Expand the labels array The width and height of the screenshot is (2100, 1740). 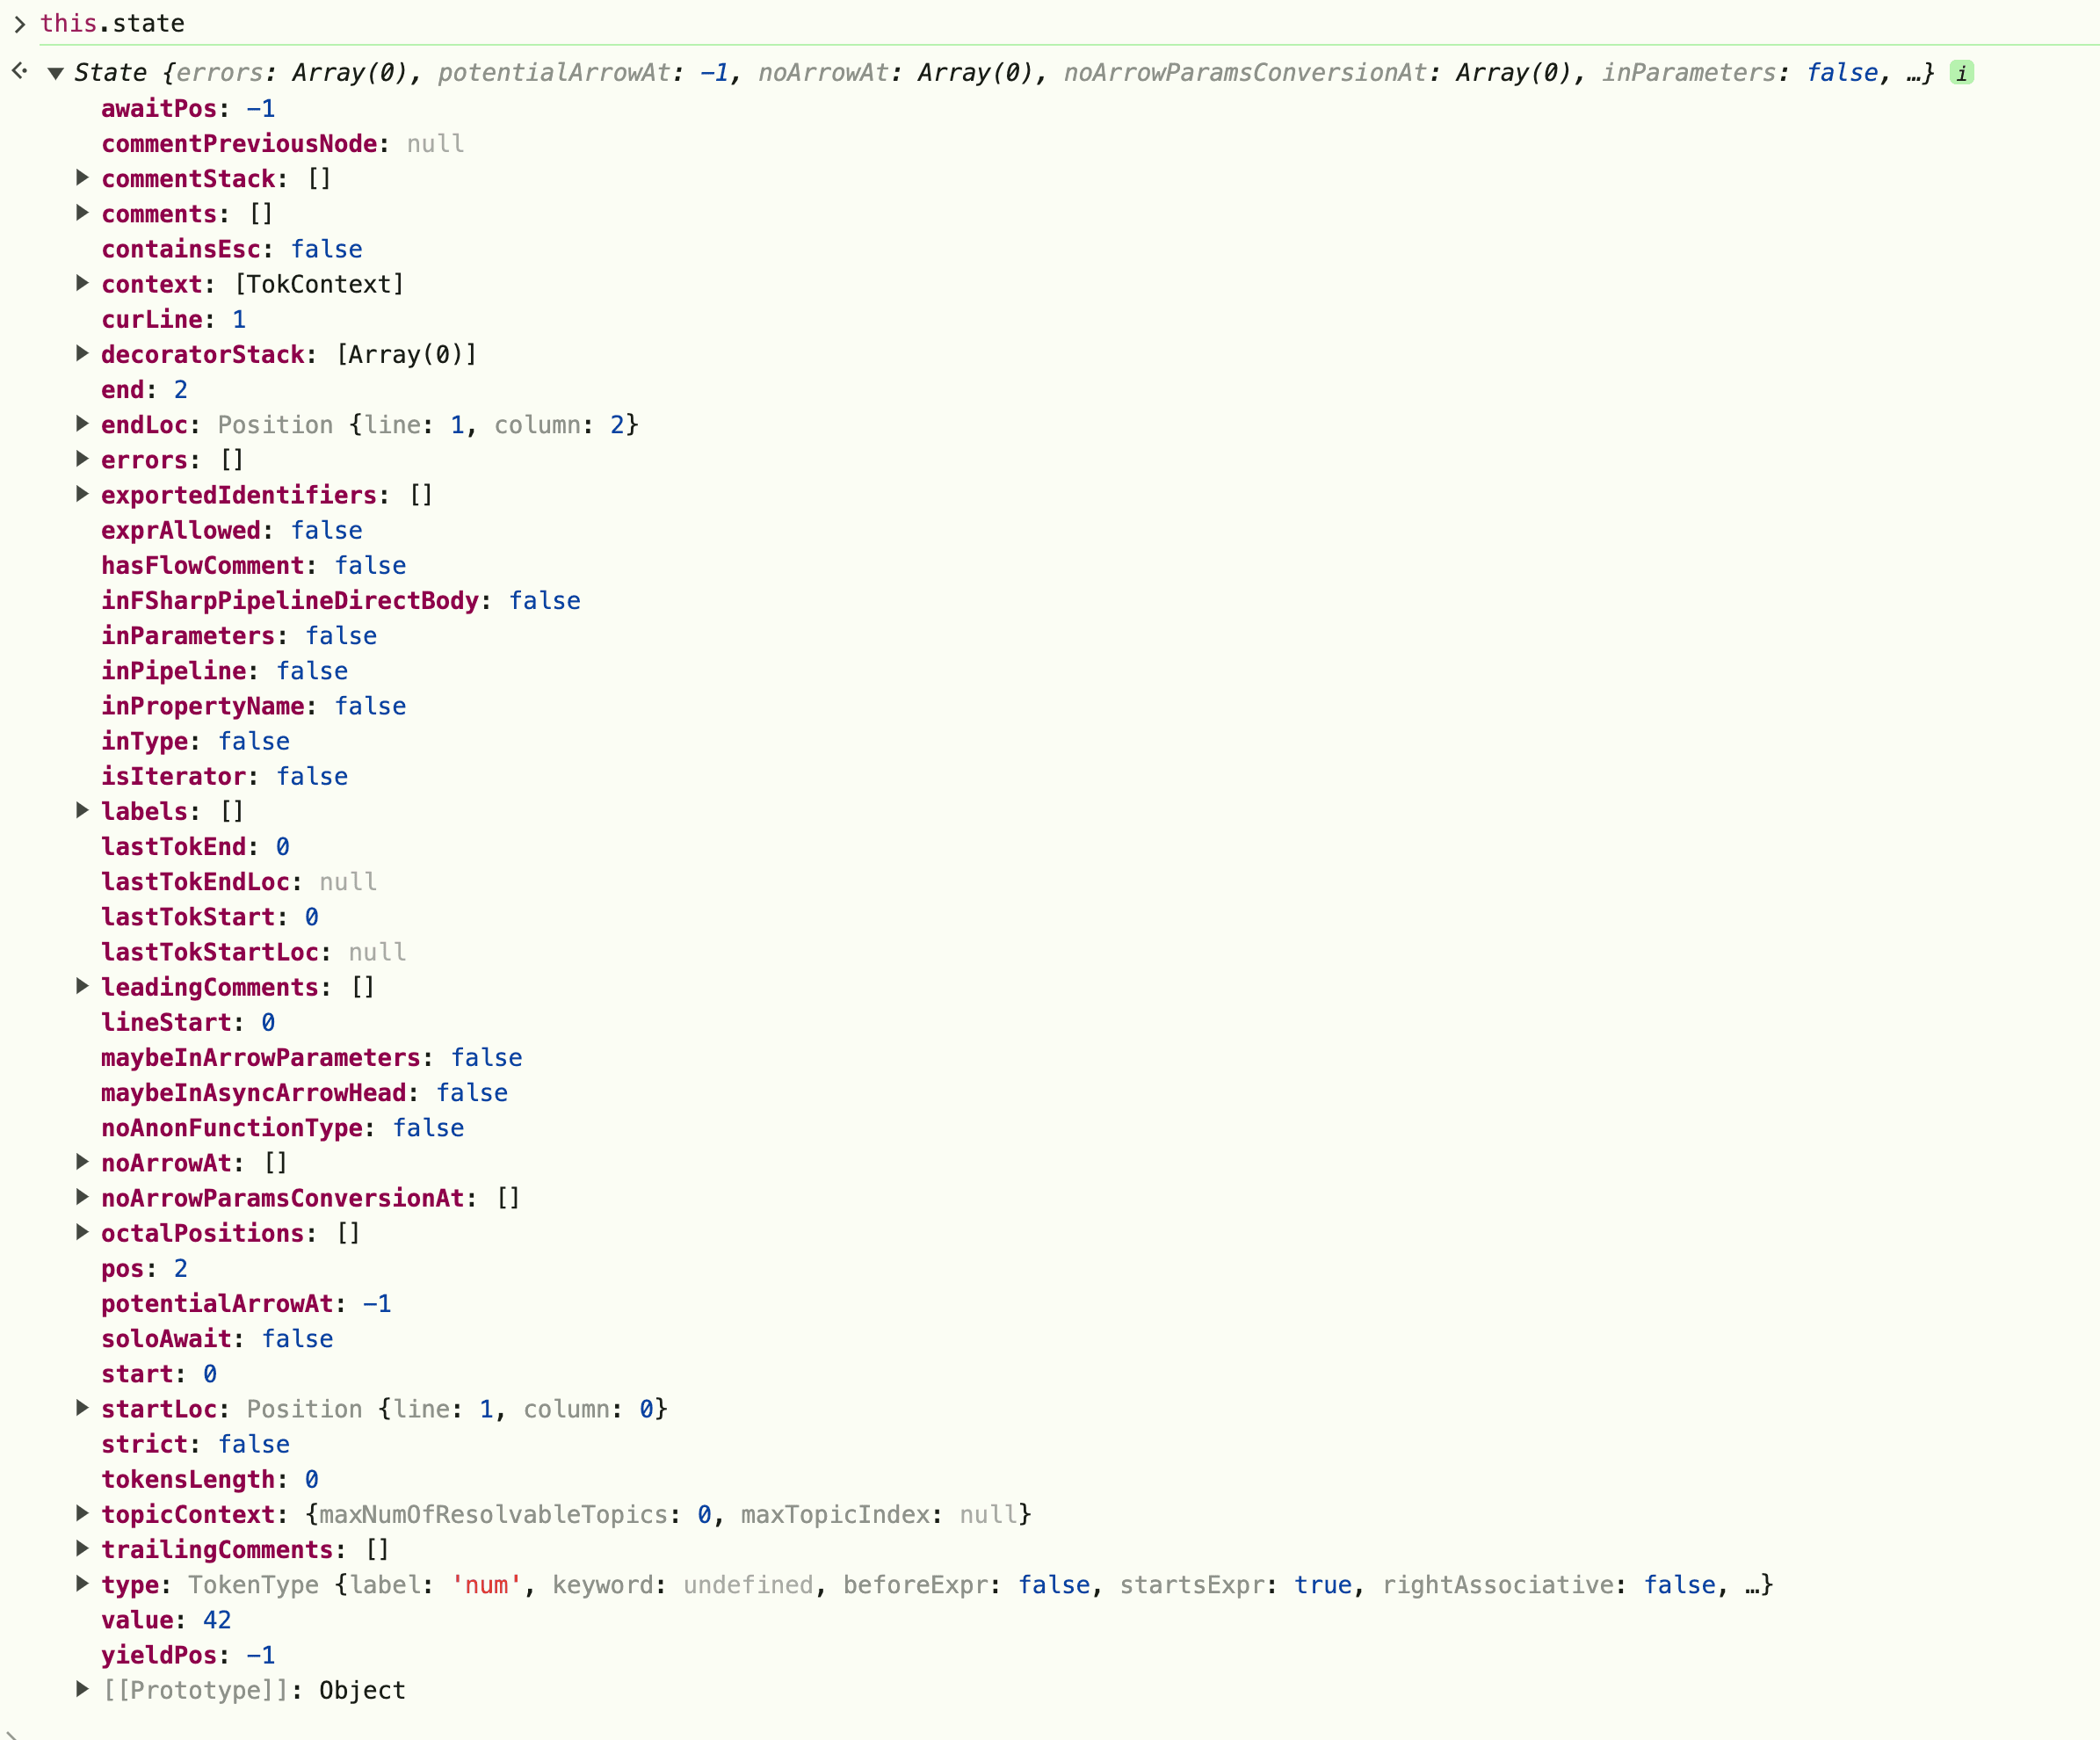point(83,810)
